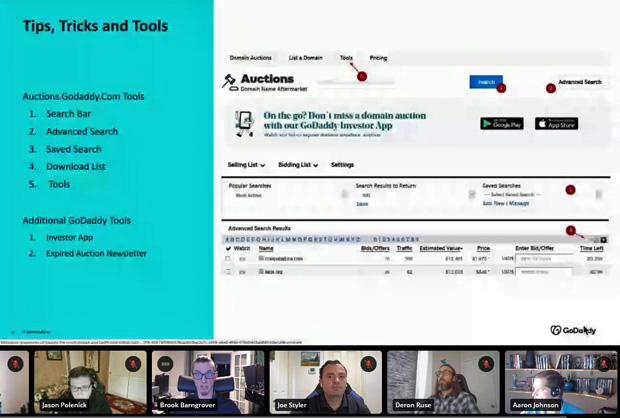620x418 pixels.
Task: Click 'Saved Search' in the slide list
Action: [74, 149]
